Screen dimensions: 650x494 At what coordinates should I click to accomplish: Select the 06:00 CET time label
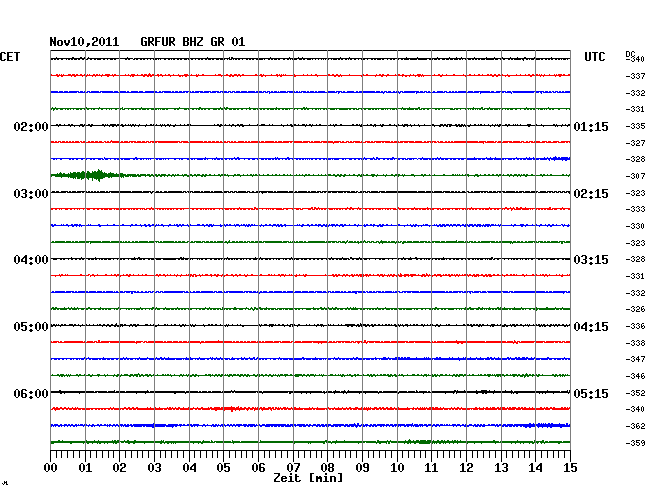tap(31, 393)
